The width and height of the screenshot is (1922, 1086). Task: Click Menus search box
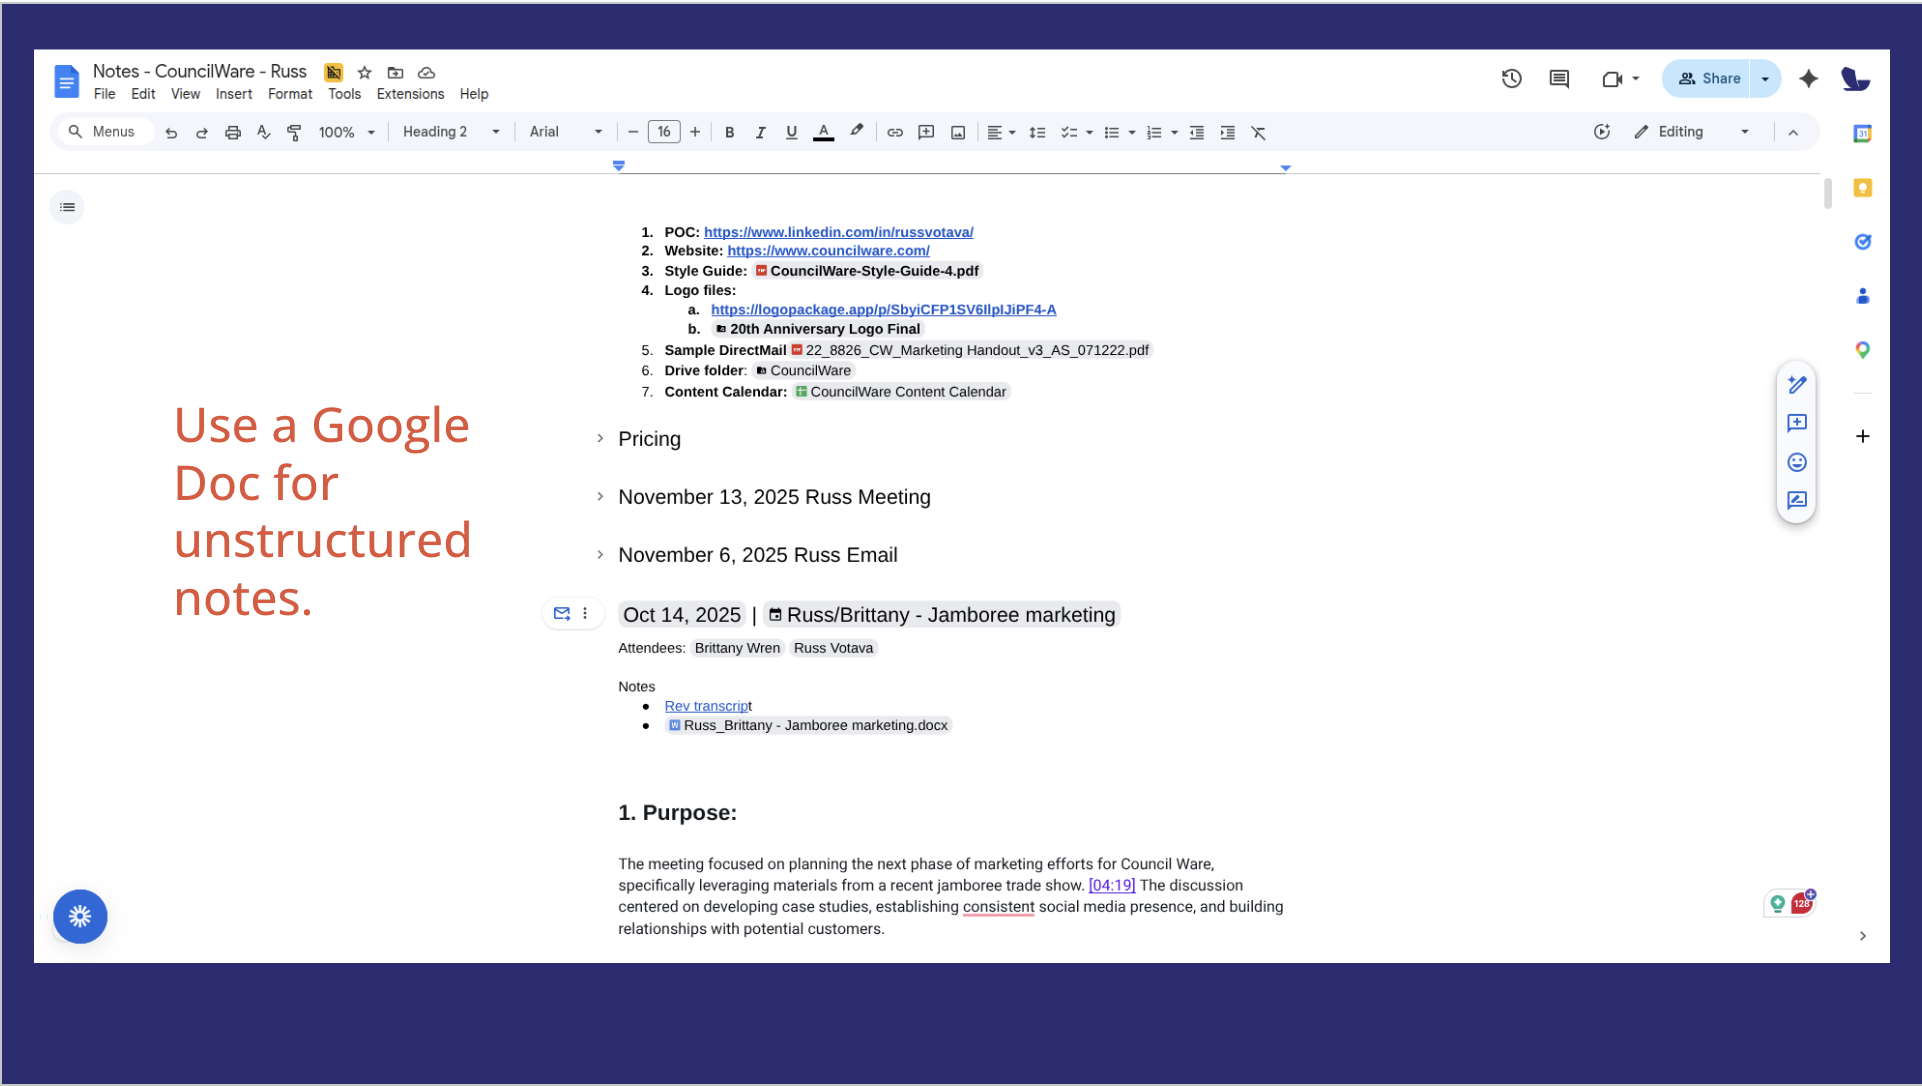point(106,132)
